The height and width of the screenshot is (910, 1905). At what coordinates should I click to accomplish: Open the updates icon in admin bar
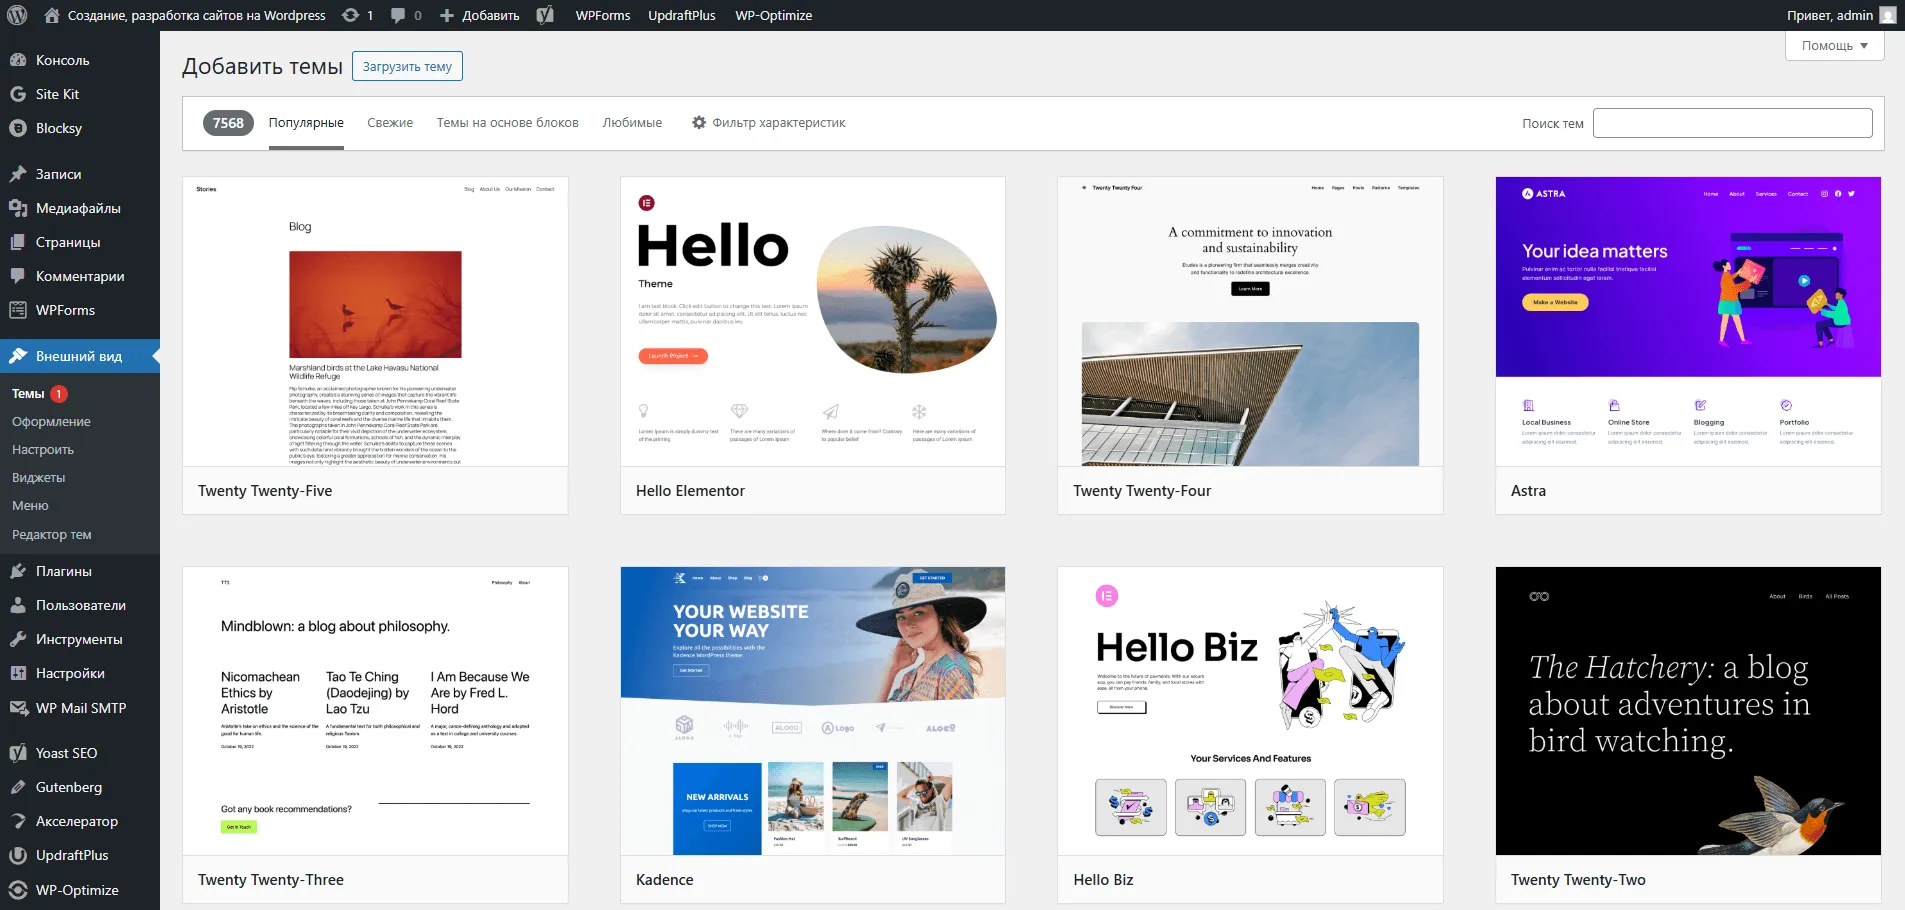[x=351, y=15]
